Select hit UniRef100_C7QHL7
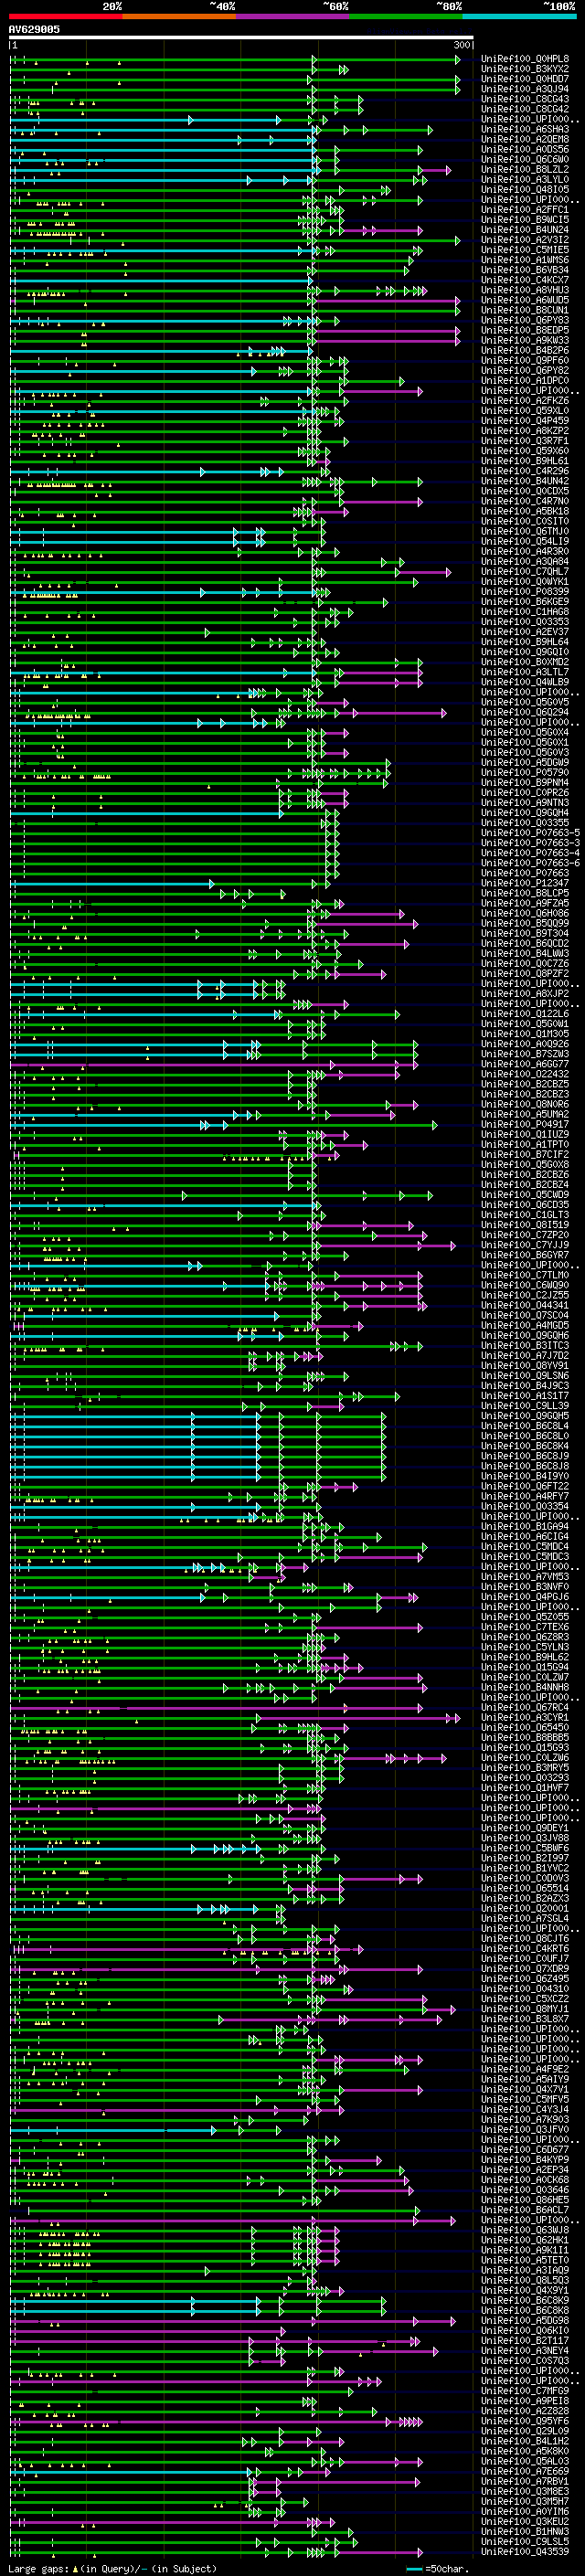 click(525, 571)
